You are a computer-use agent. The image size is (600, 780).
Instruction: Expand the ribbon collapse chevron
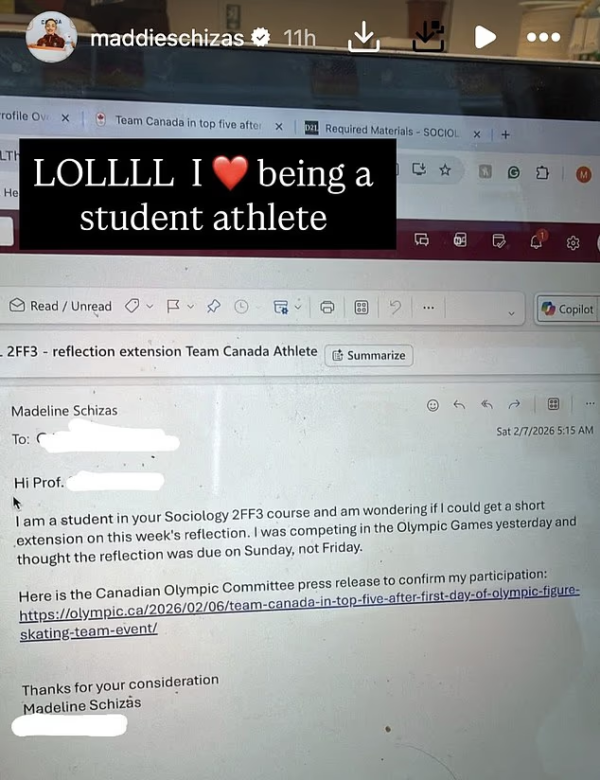pyautogui.click(x=511, y=313)
